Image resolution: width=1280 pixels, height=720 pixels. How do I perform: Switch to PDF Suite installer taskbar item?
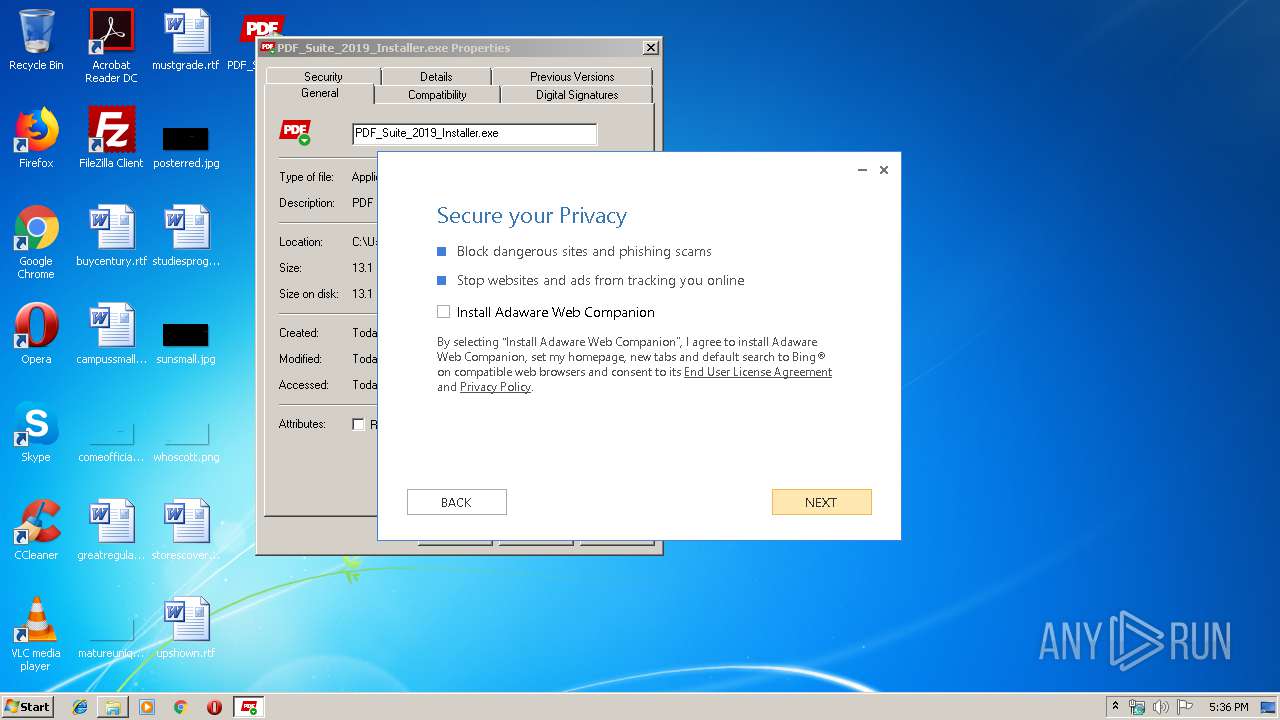click(x=248, y=707)
